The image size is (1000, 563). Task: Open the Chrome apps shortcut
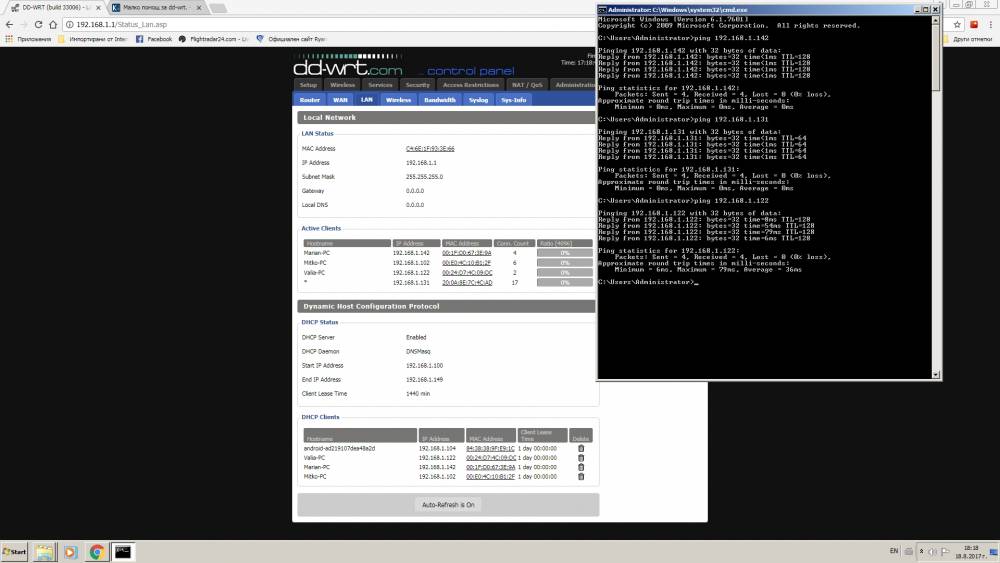click(27, 39)
